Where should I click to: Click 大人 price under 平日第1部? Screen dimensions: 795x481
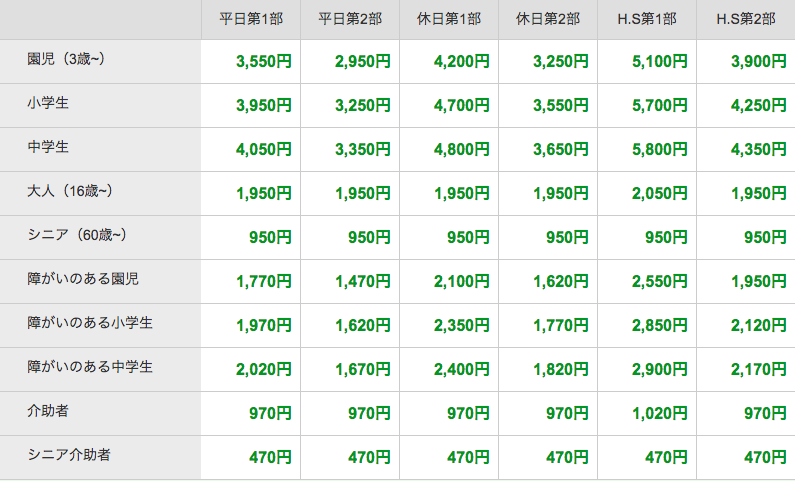[264, 194]
